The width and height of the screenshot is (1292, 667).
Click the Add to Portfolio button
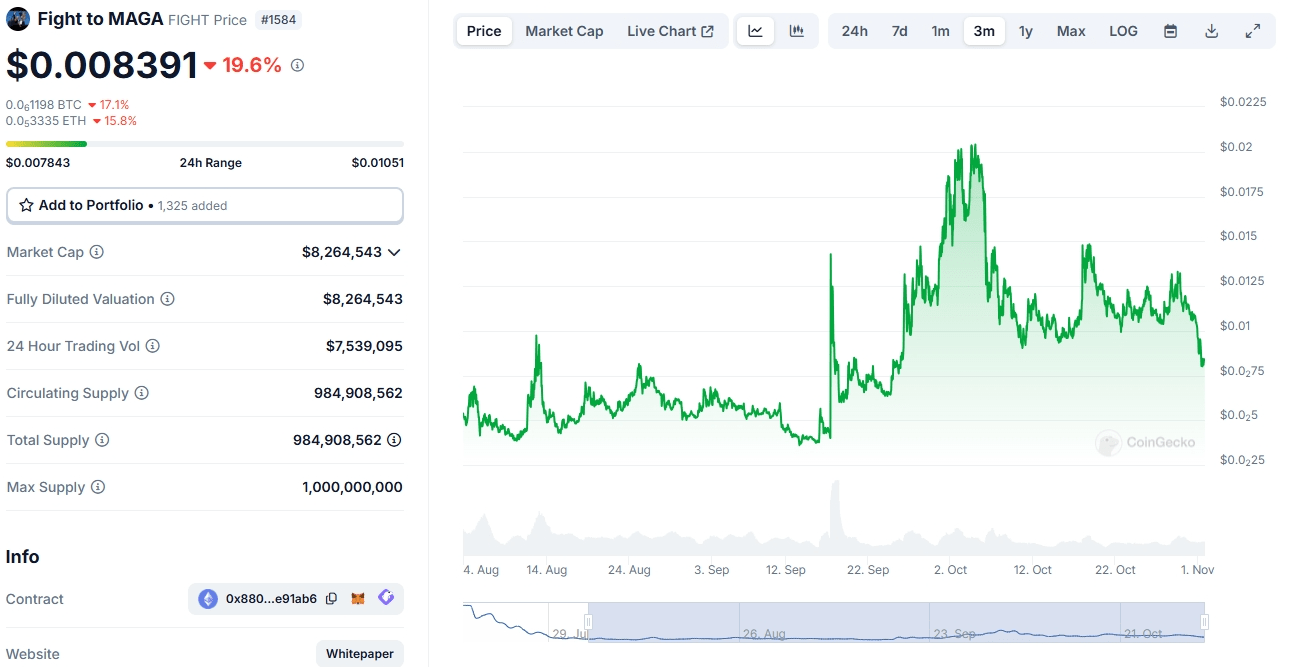(x=204, y=205)
